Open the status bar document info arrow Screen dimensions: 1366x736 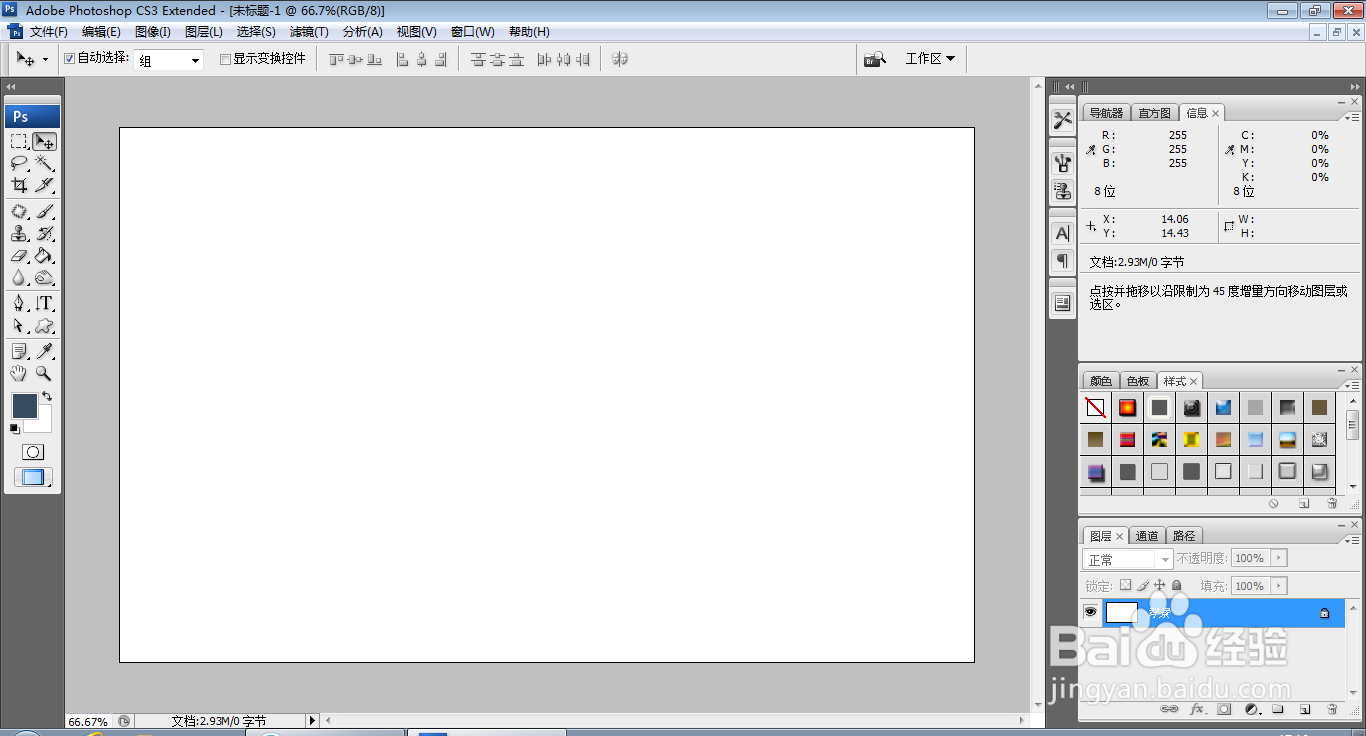(312, 720)
